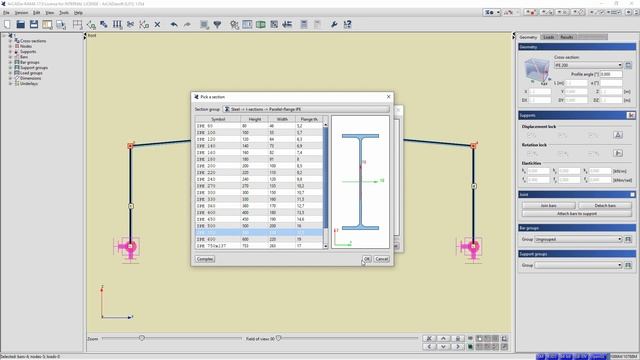This screenshot has width=640, height=360.
Task: Click the New project toolbar icon
Action: click(7, 24)
